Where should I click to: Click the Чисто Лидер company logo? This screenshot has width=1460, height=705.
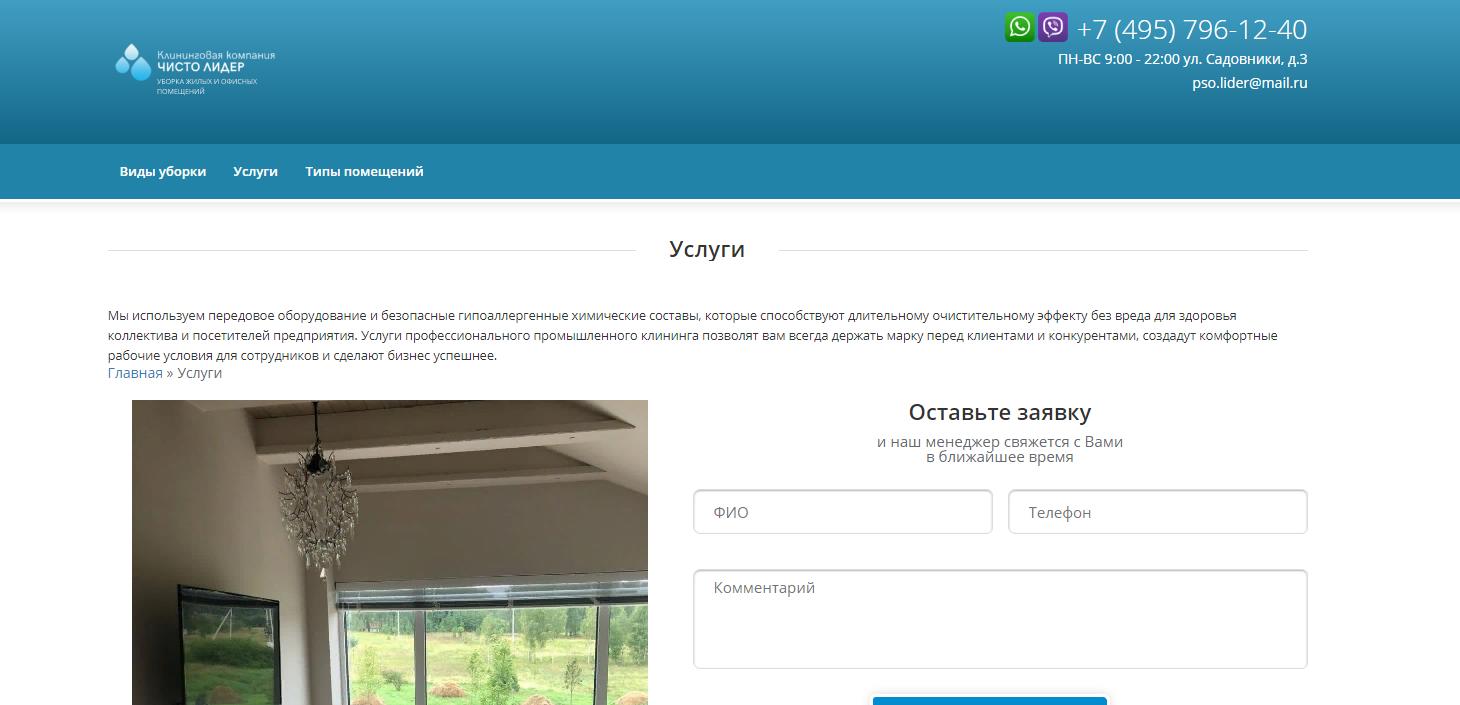(x=195, y=70)
